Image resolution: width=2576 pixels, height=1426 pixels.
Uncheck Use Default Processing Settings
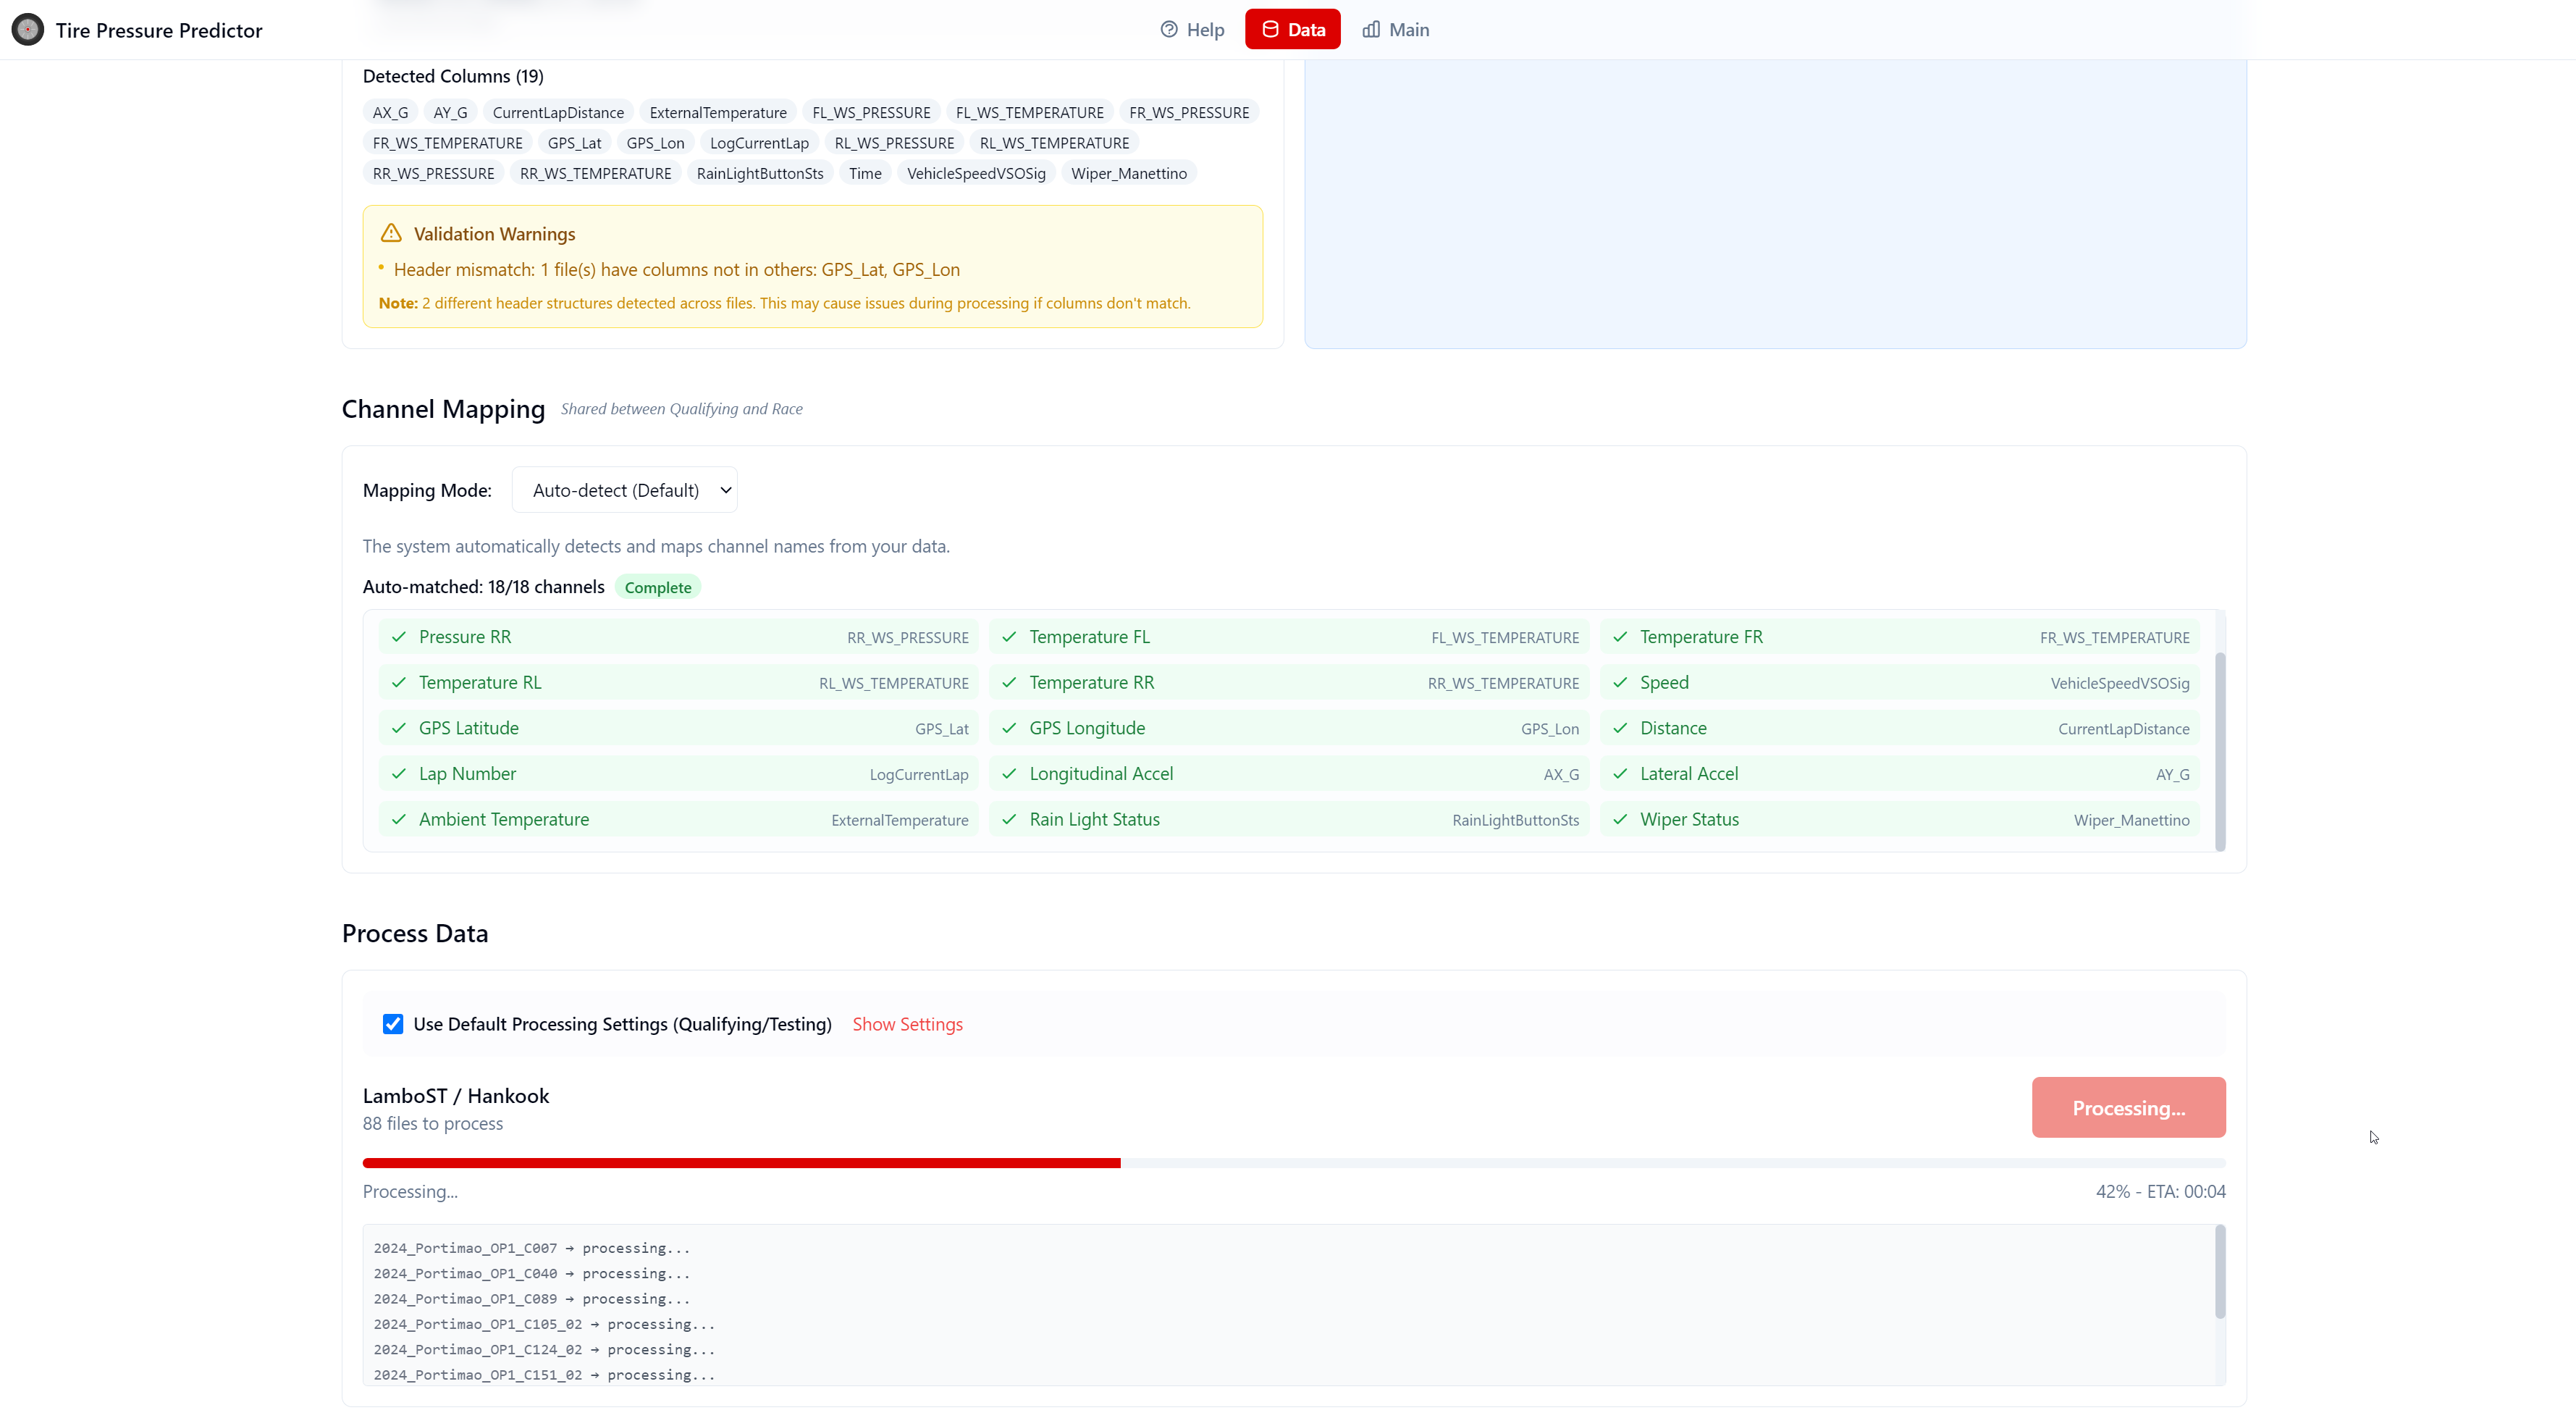coord(392,1023)
